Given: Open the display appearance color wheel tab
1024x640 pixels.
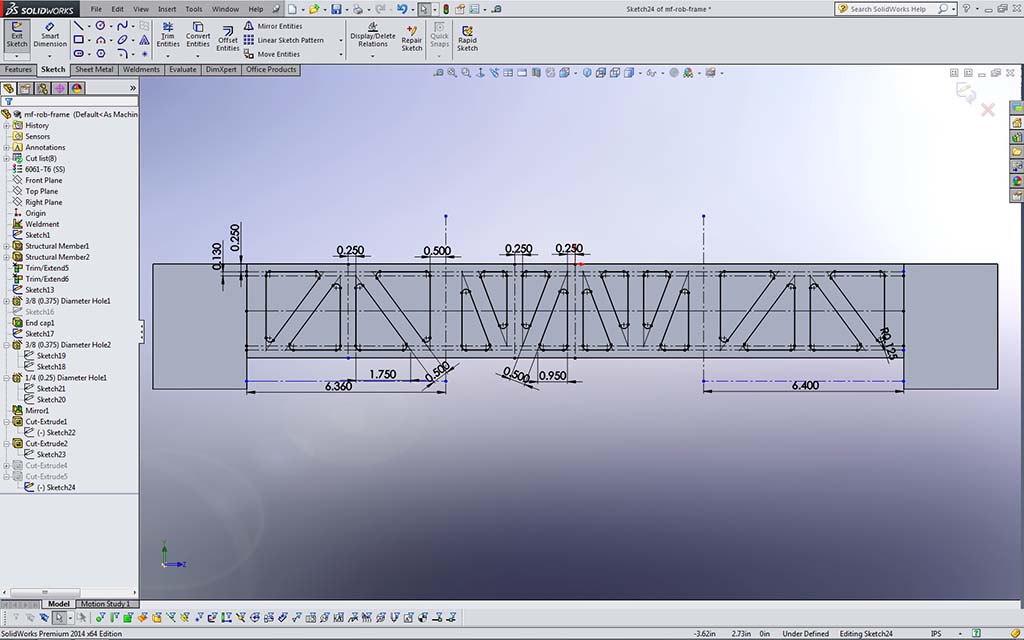Looking at the screenshot, I should [x=77, y=88].
